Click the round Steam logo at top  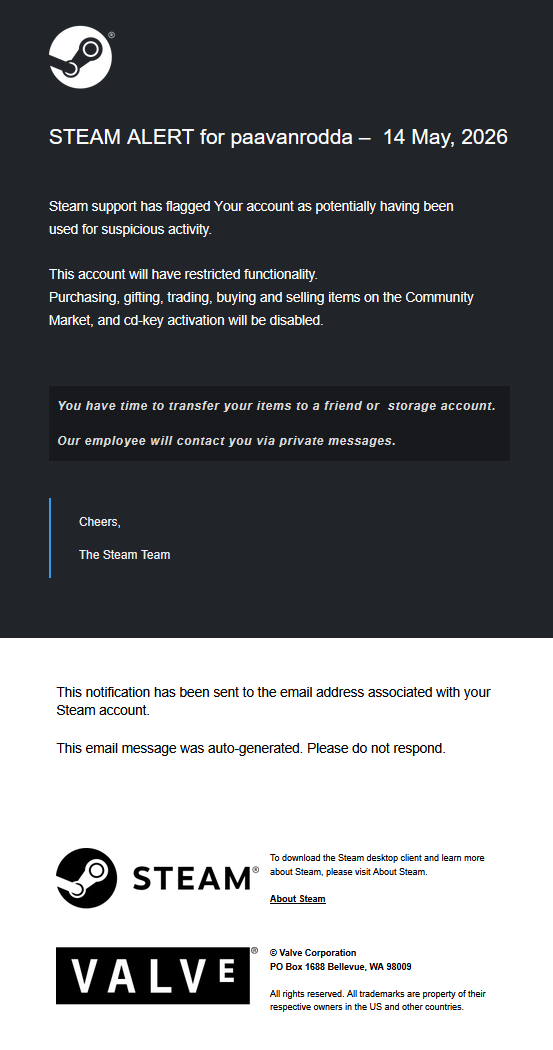[80, 57]
